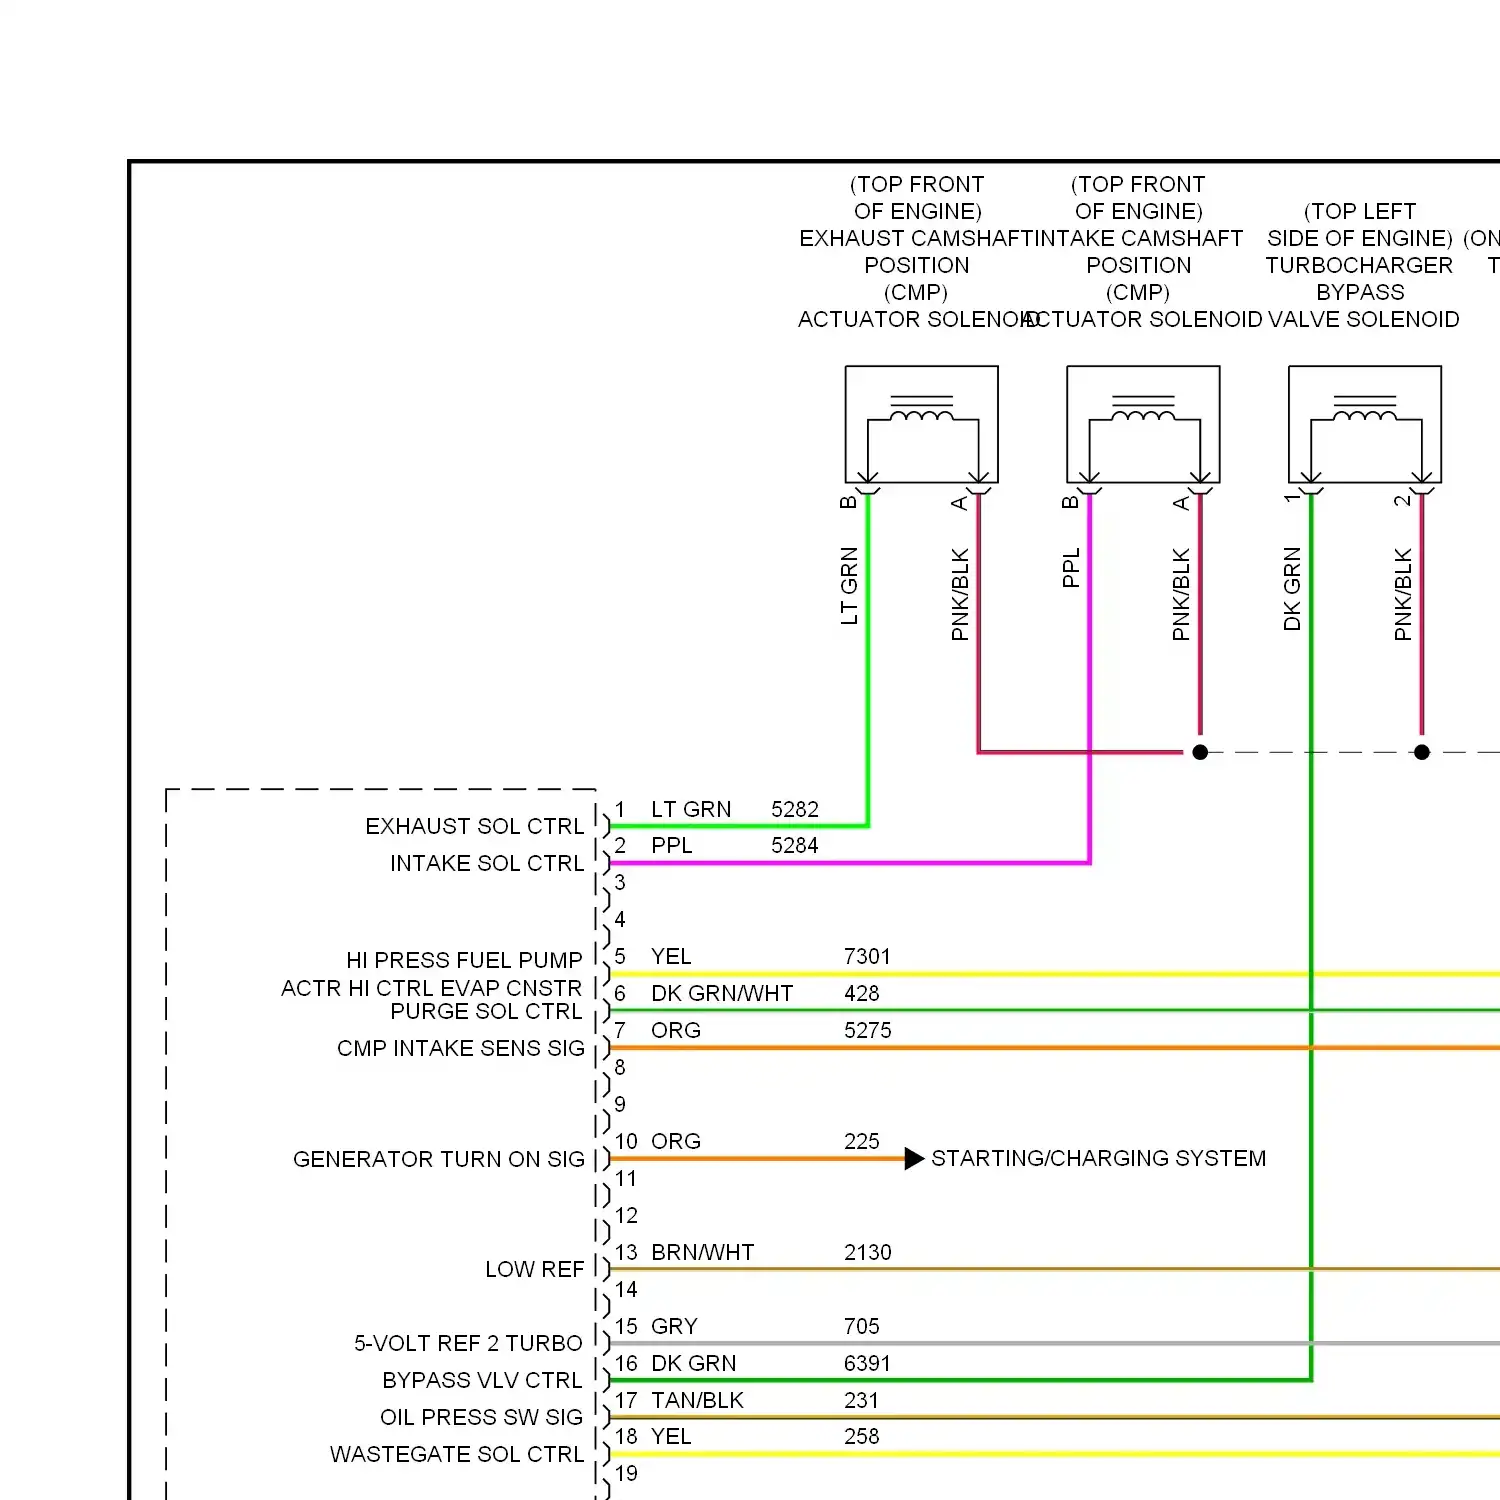This screenshot has width=1500, height=1500.
Task: Click the splice dot below intake solenoid
Action: coord(1200,752)
